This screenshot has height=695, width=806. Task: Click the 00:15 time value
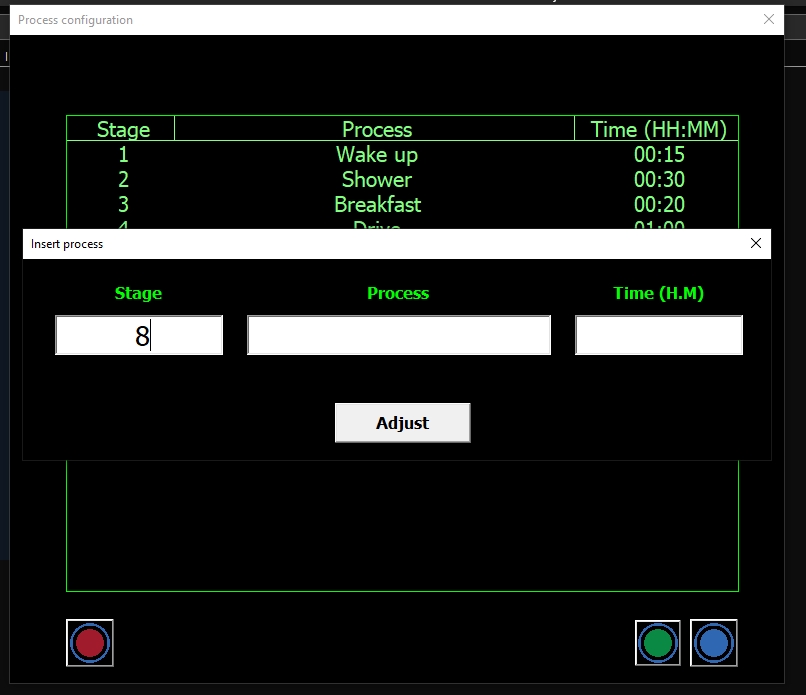pyautogui.click(x=659, y=155)
